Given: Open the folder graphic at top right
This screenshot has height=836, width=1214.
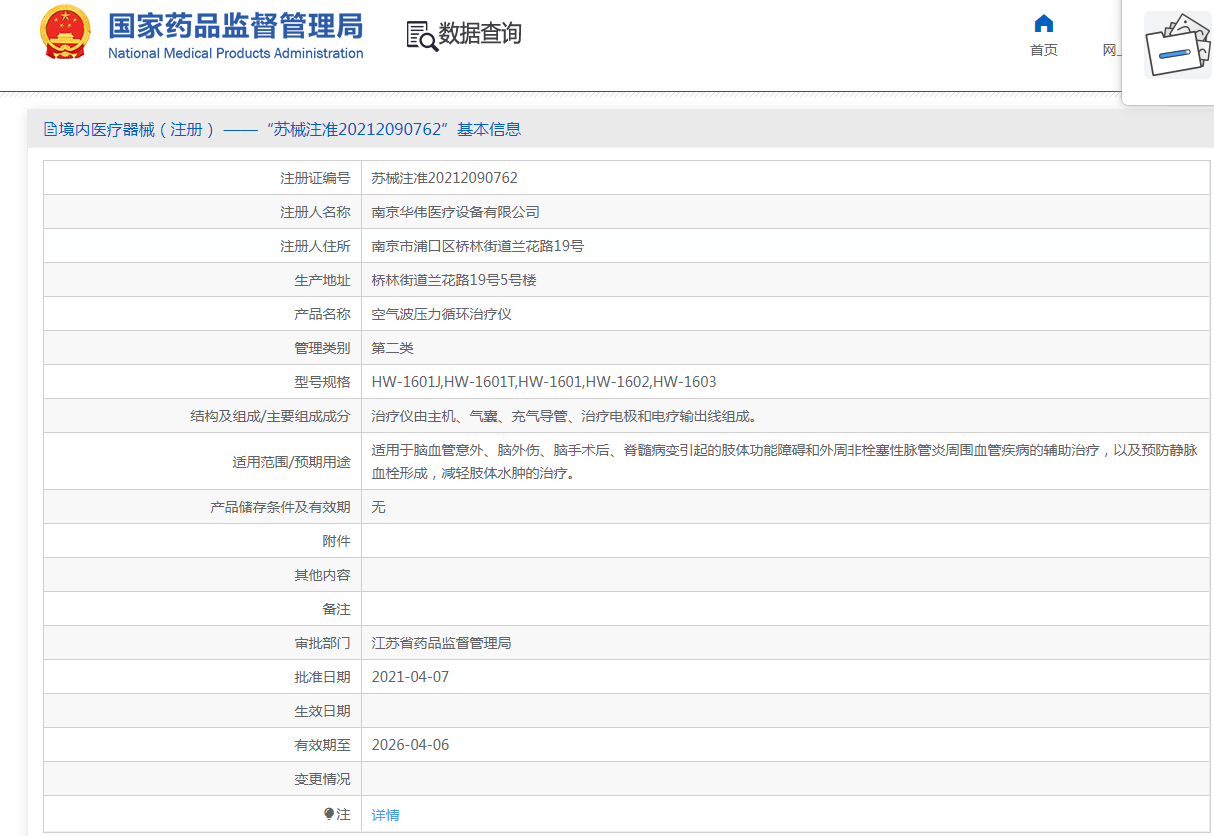Looking at the screenshot, I should (1177, 44).
